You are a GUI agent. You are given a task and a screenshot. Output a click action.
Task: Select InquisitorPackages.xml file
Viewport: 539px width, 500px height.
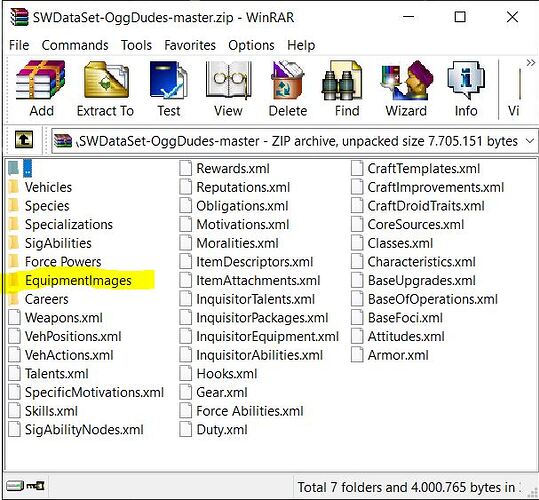[254, 318]
